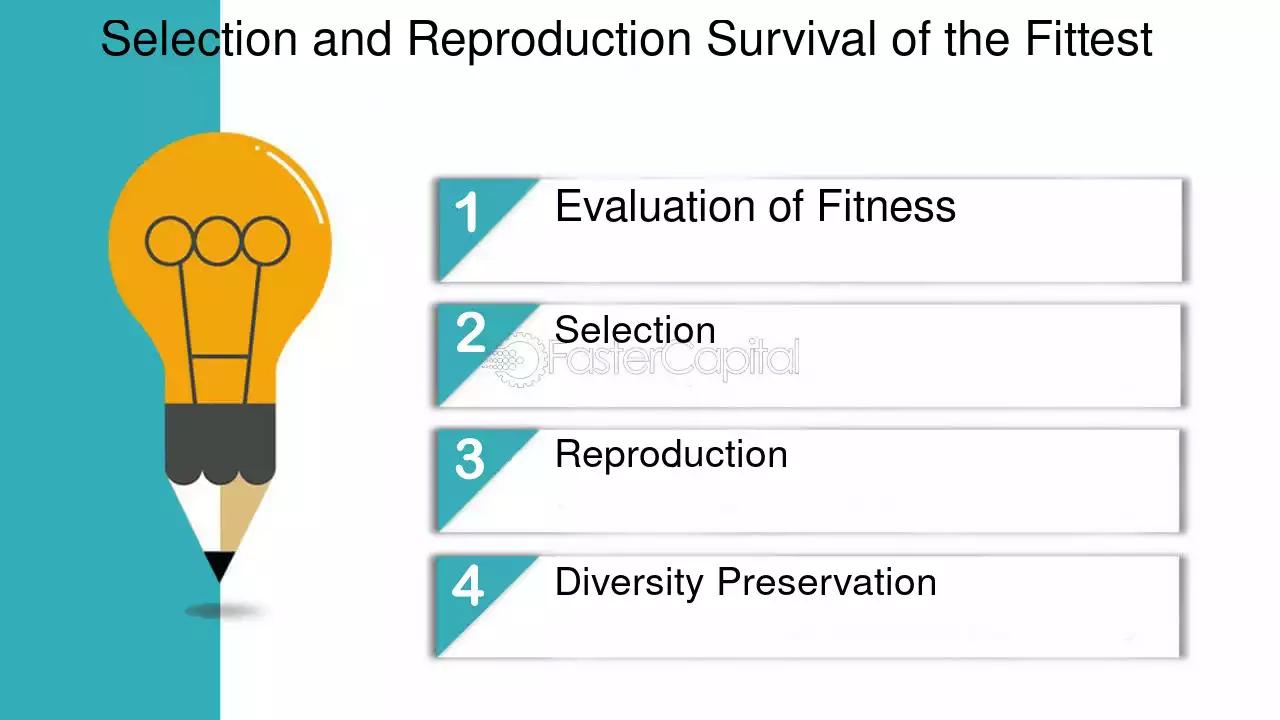Image resolution: width=1280 pixels, height=720 pixels.
Task: Click the empty right side of box 4
Action: pyautogui.click(x=1060, y=606)
